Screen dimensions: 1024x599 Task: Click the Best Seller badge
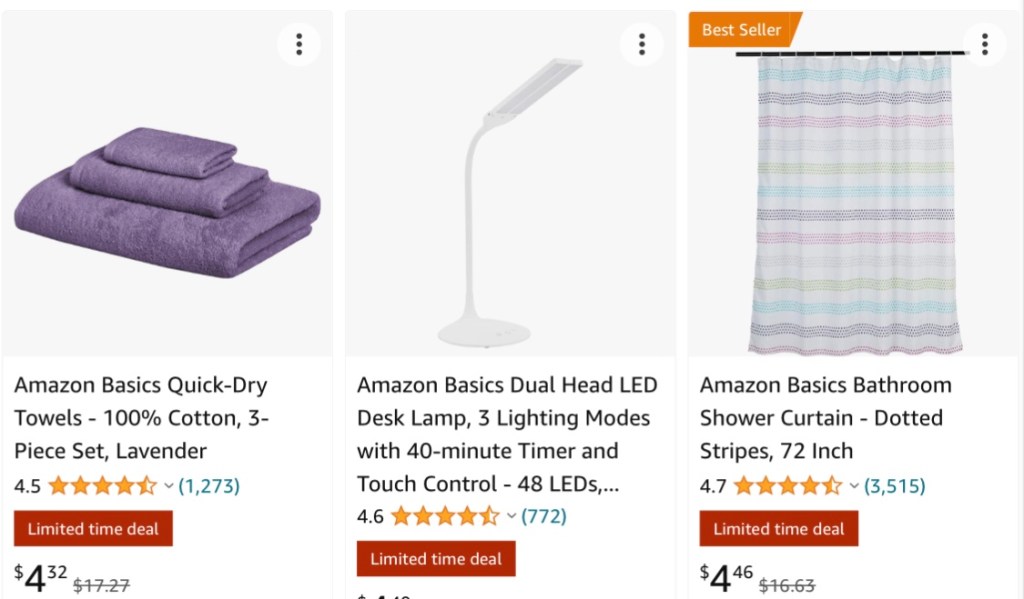tap(742, 30)
